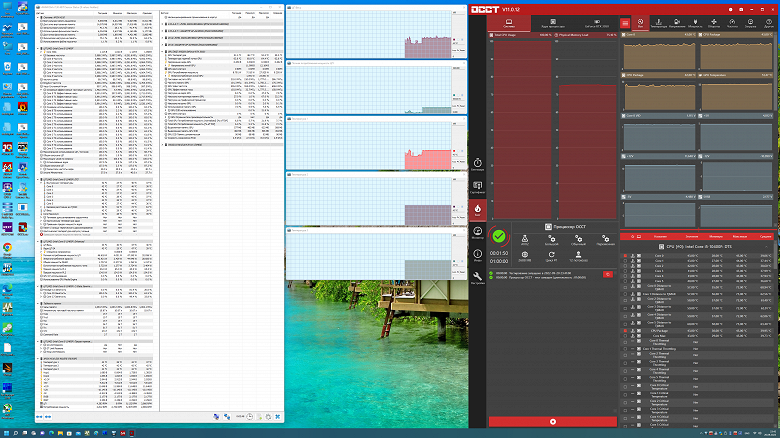Click the info sidebar icon in OCCT
780x438 pixels.
[x=477, y=254]
